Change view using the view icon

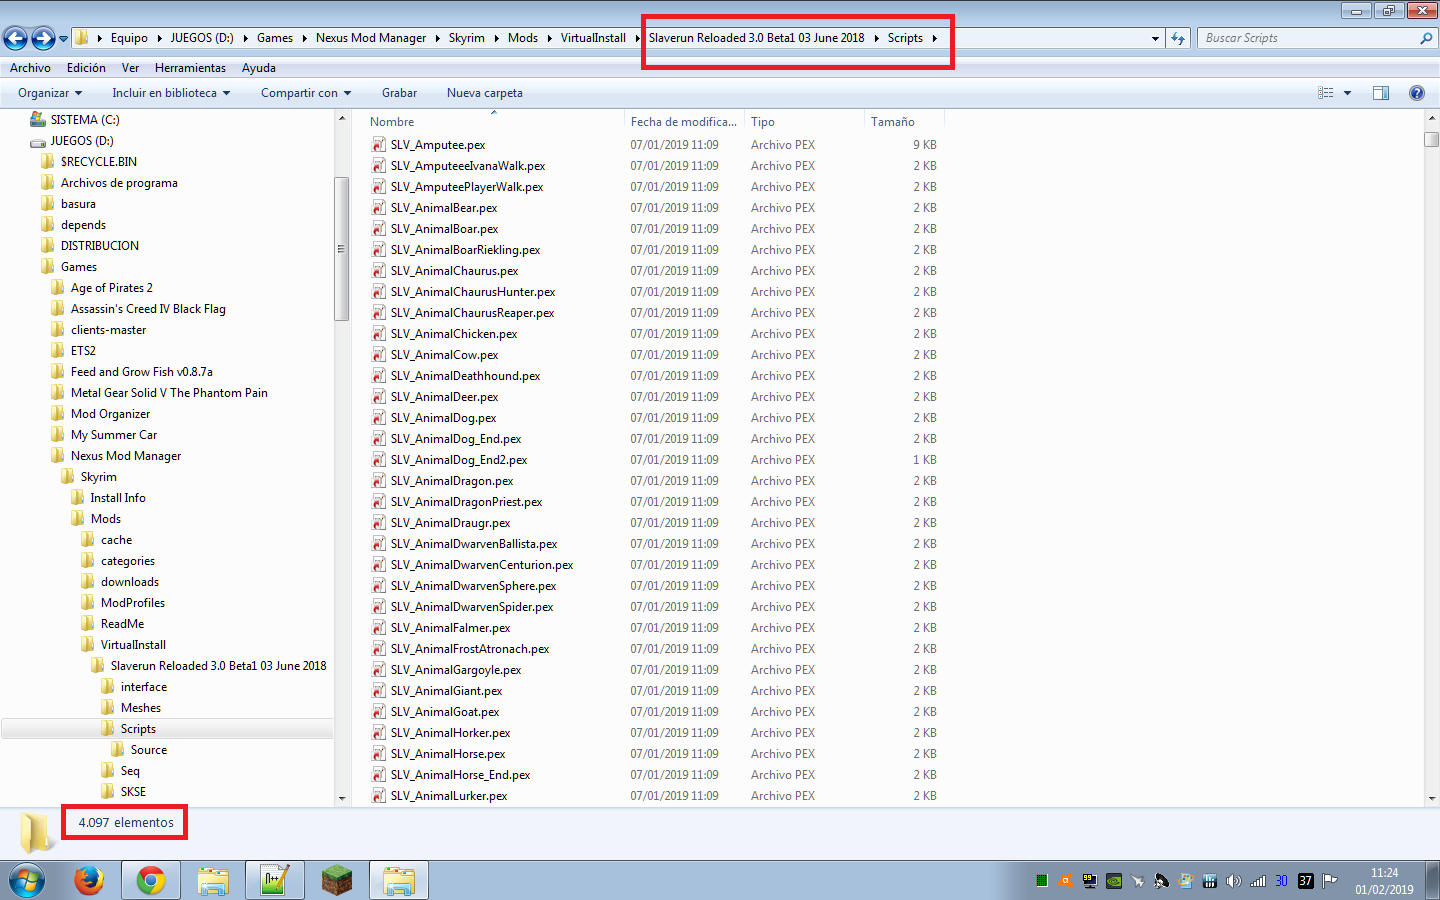click(1326, 93)
